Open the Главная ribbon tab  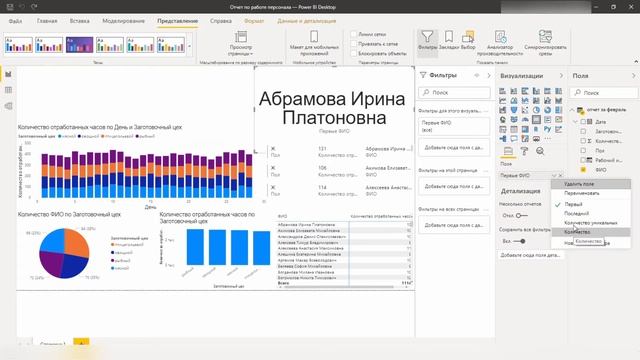tap(47, 21)
